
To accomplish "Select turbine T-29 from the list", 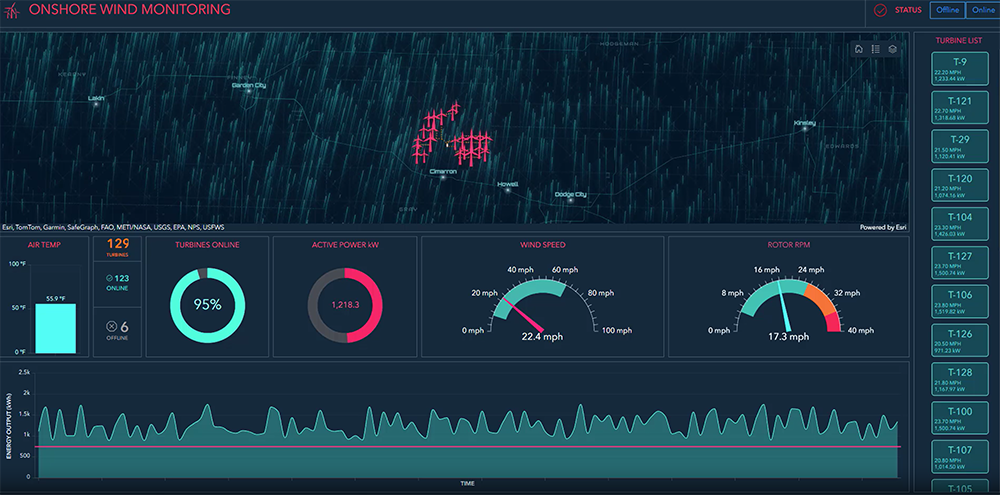I will [x=959, y=145].
